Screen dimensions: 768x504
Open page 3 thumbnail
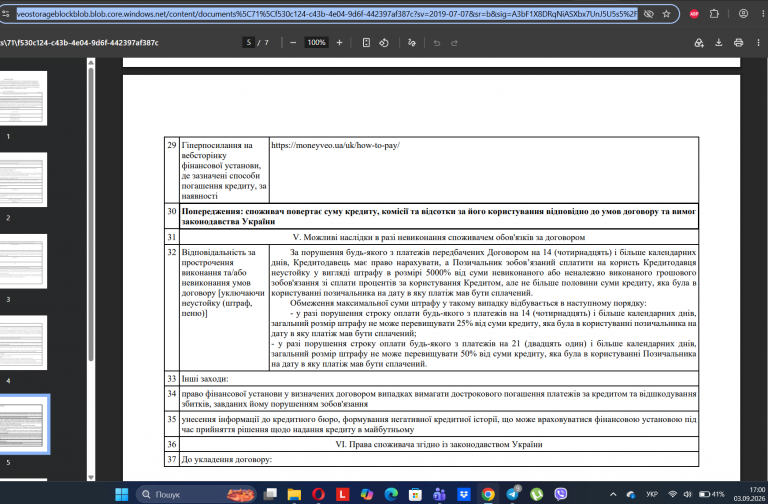(x=23, y=261)
